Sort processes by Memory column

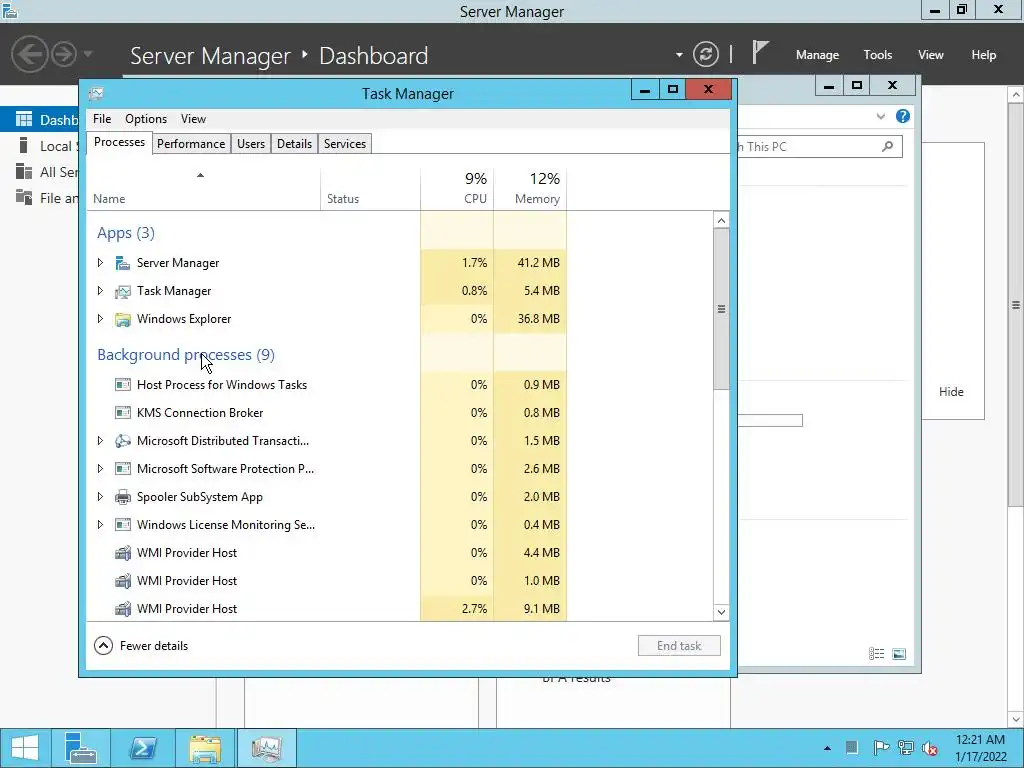click(530, 189)
